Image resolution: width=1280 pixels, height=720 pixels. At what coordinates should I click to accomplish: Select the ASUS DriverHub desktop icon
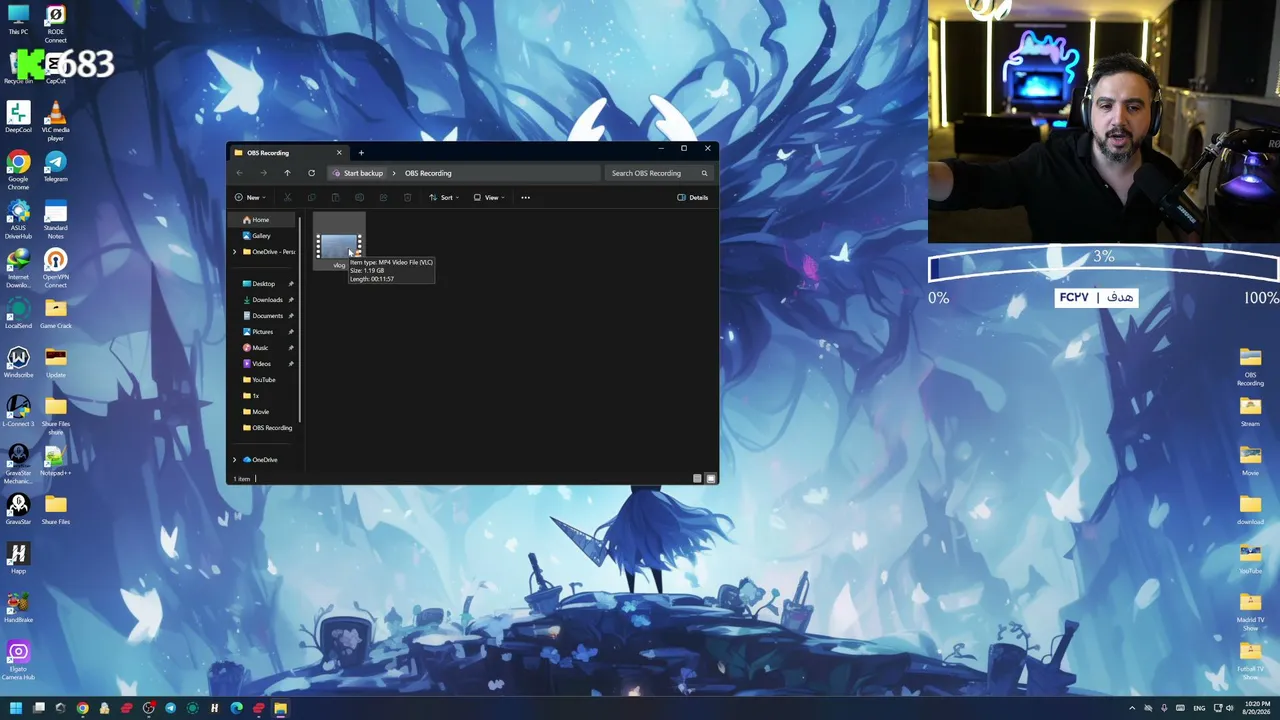click(x=18, y=220)
